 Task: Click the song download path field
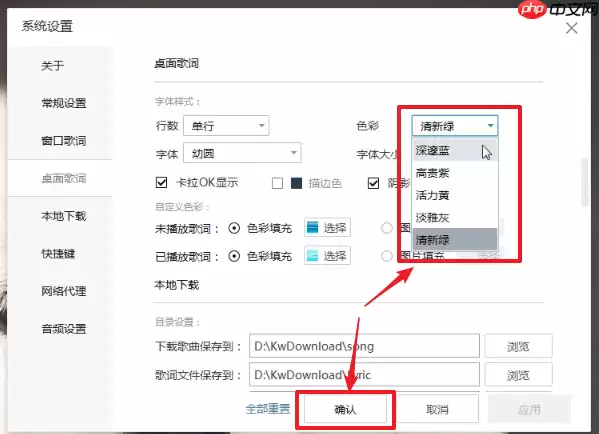364,346
